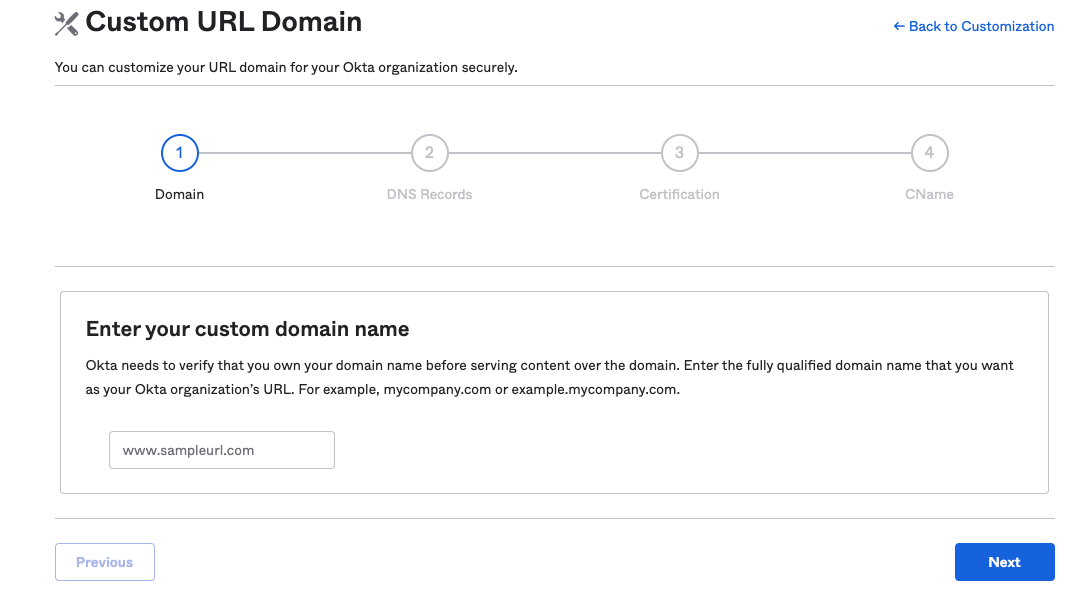Jump to the step 2 circle
The width and height of the screenshot is (1088, 616).
click(x=430, y=153)
